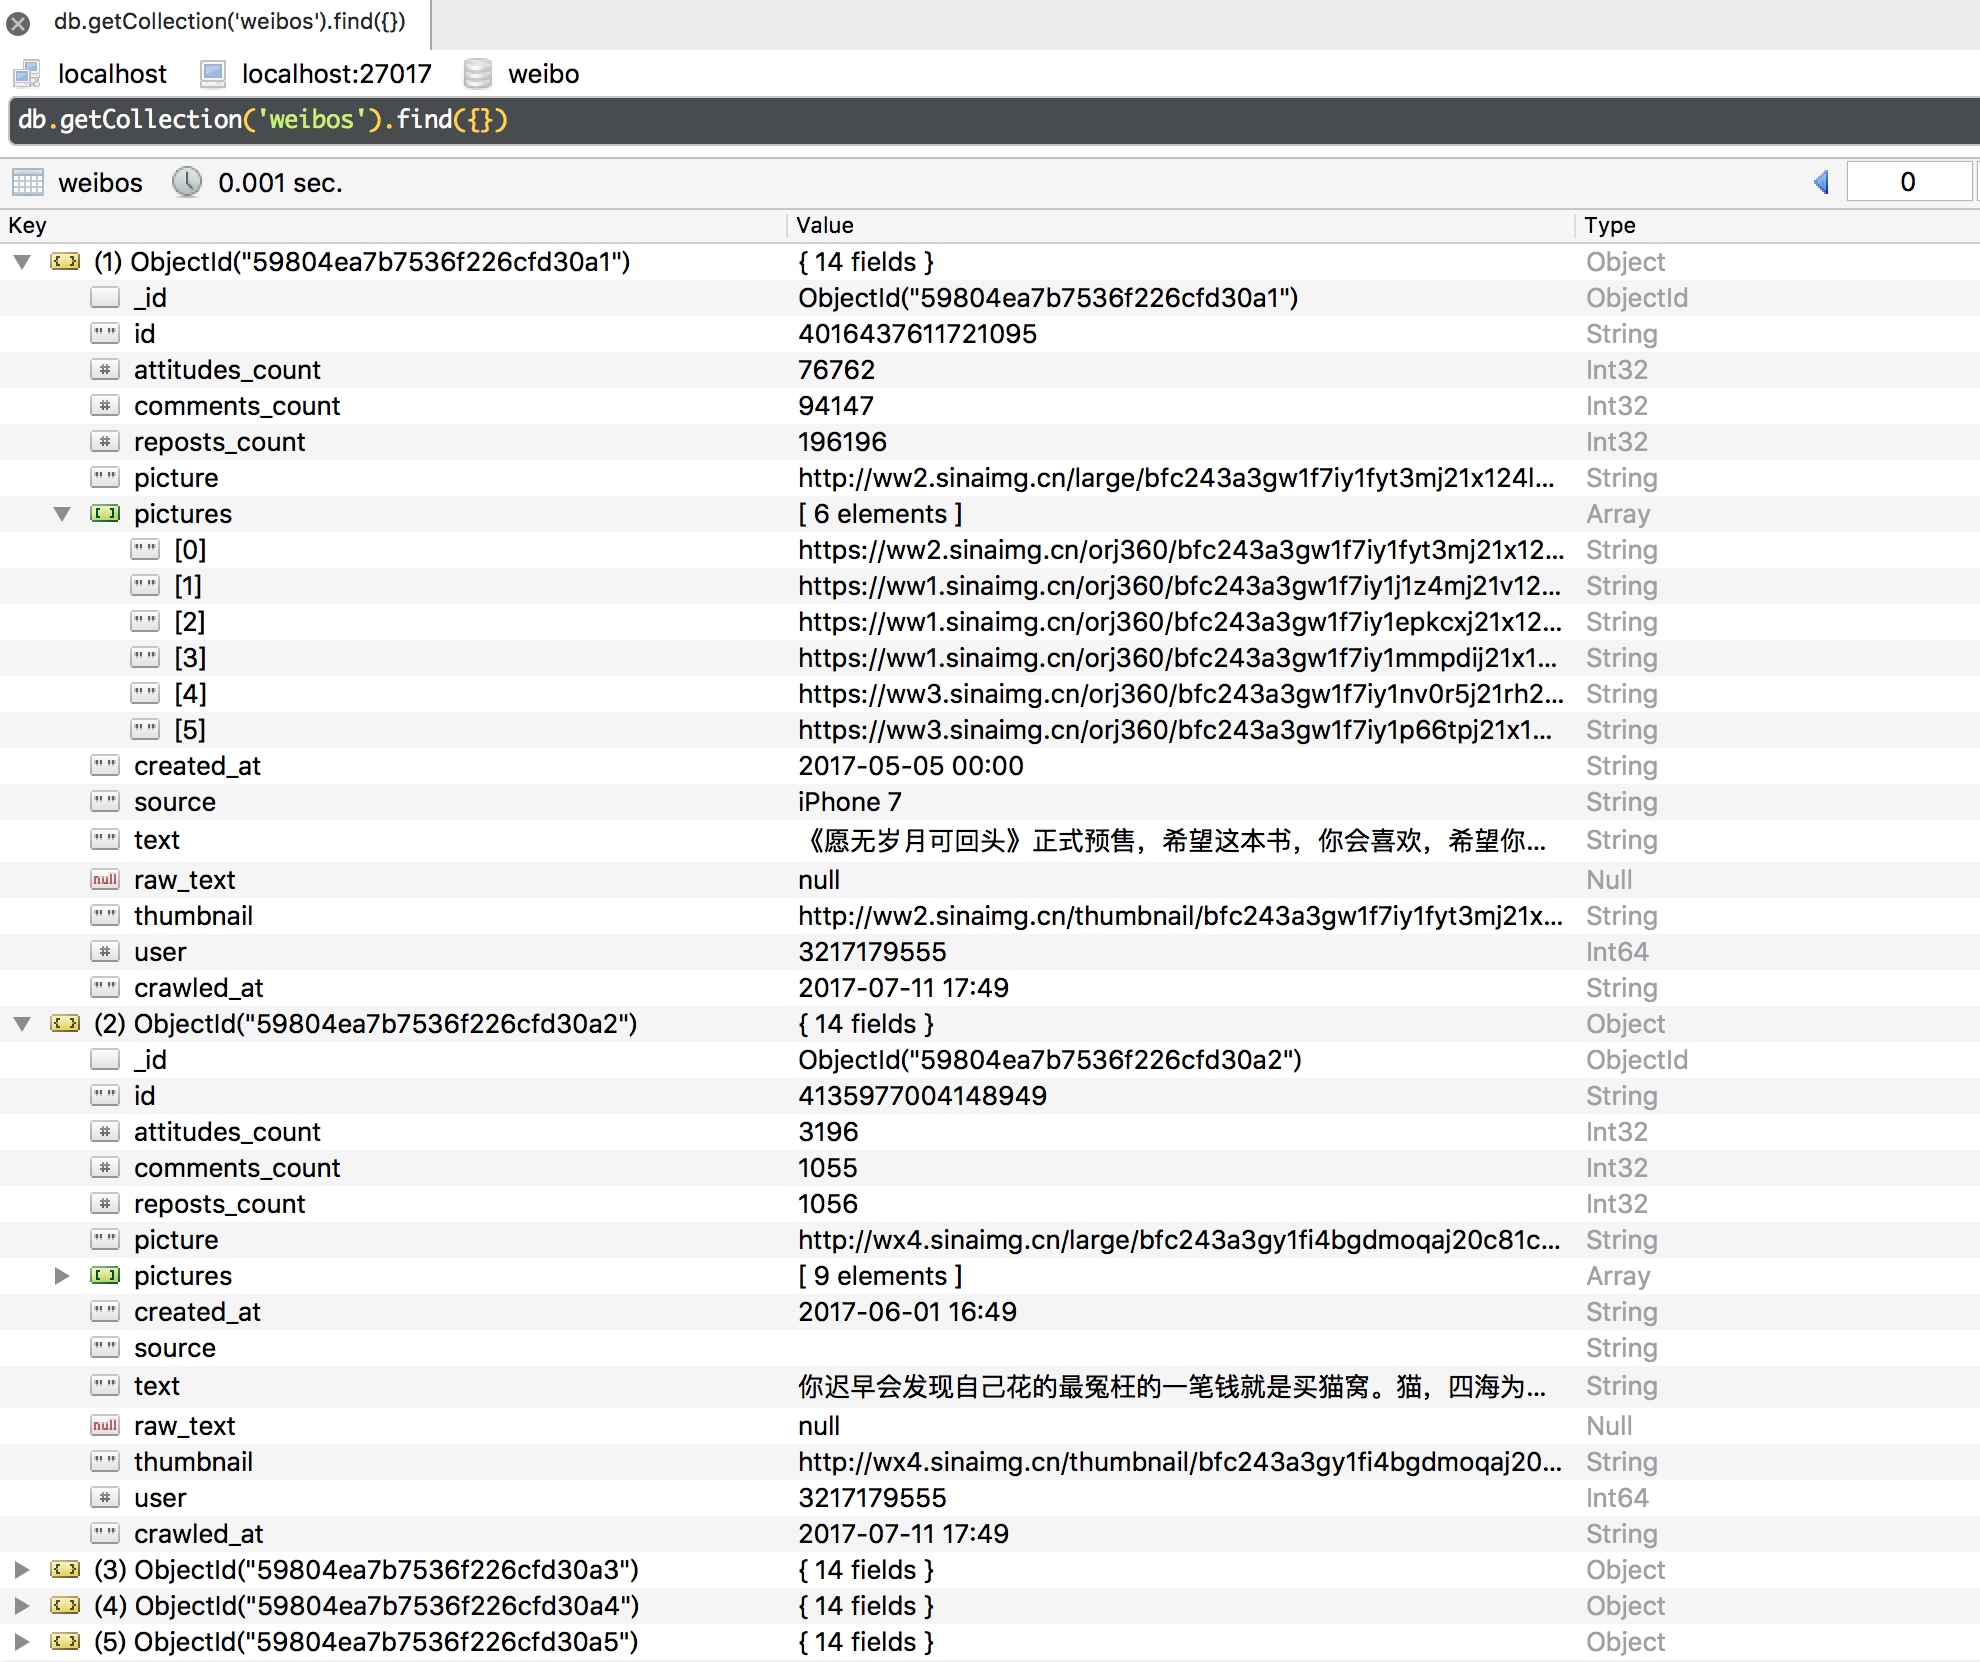Select thumbnail row with wx4.sinaimg.cn/thumbnail URL
The height and width of the screenshot is (1662, 1980).
pyautogui.click(x=990, y=1462)
